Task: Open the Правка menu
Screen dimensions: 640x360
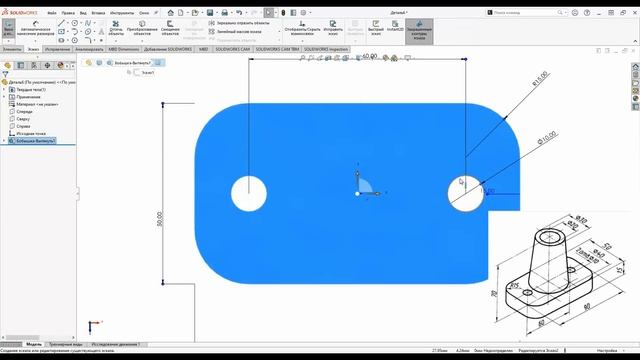Action: (68, 13)
